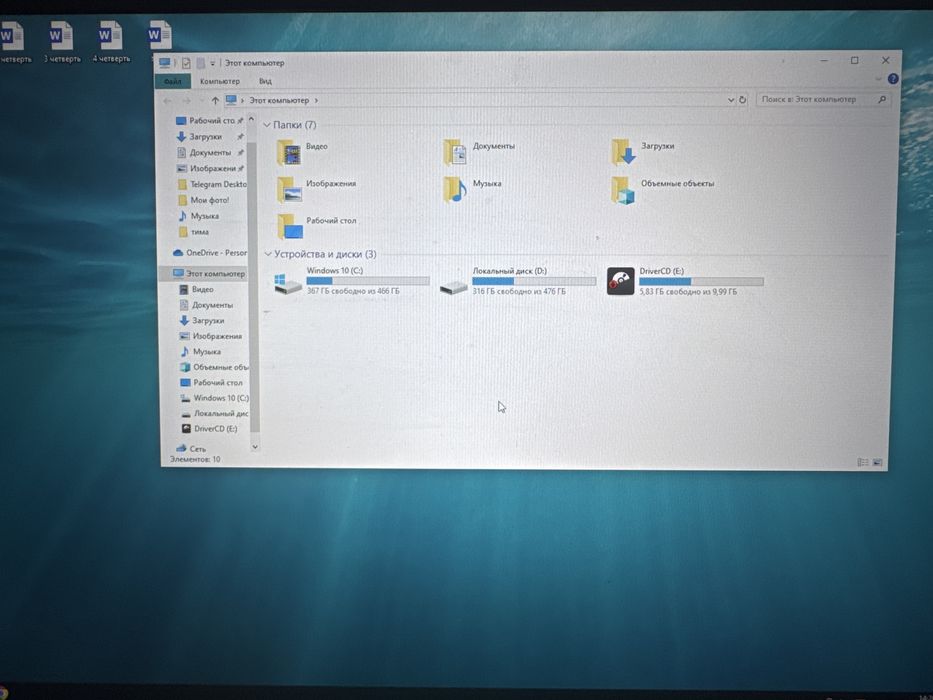
Task: Click 367 ГБ свободно из 466 ГБ text
Action: coord(353,291)
